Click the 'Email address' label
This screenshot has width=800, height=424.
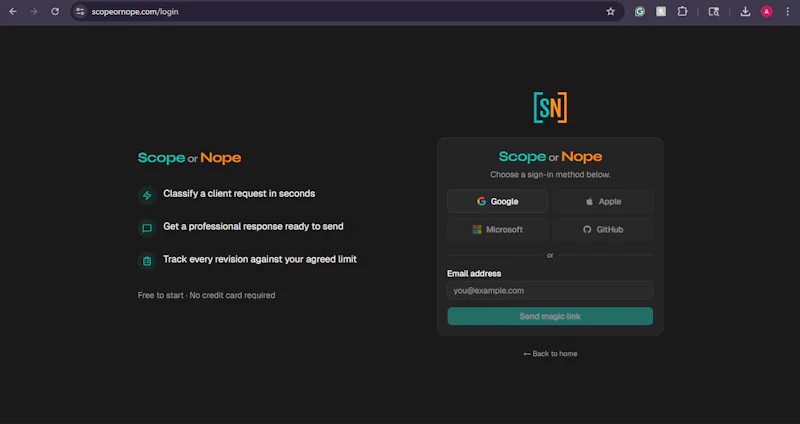(474, 273)
